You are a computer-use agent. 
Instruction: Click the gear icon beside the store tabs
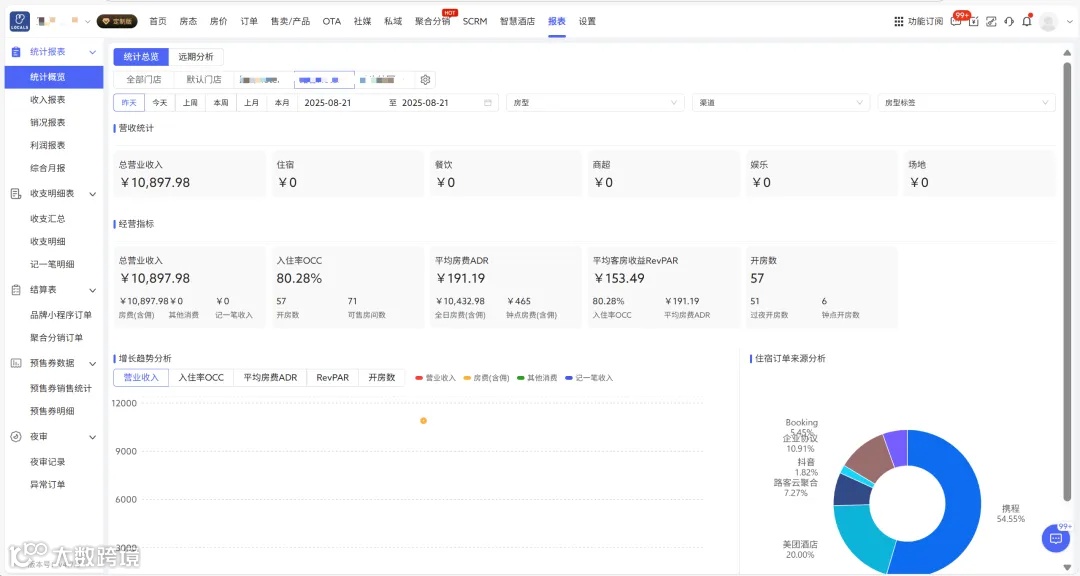pyautogui.click(x=424, y=79)
